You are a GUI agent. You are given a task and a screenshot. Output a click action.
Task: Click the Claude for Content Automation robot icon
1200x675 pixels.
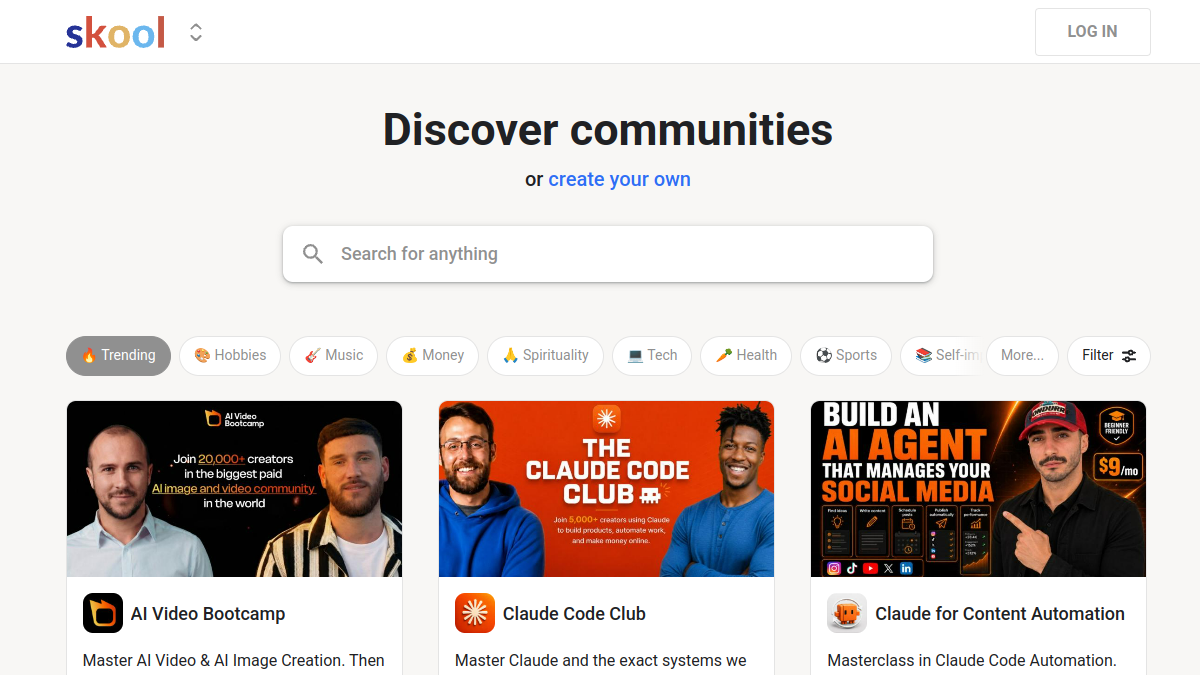coord(847,613)
